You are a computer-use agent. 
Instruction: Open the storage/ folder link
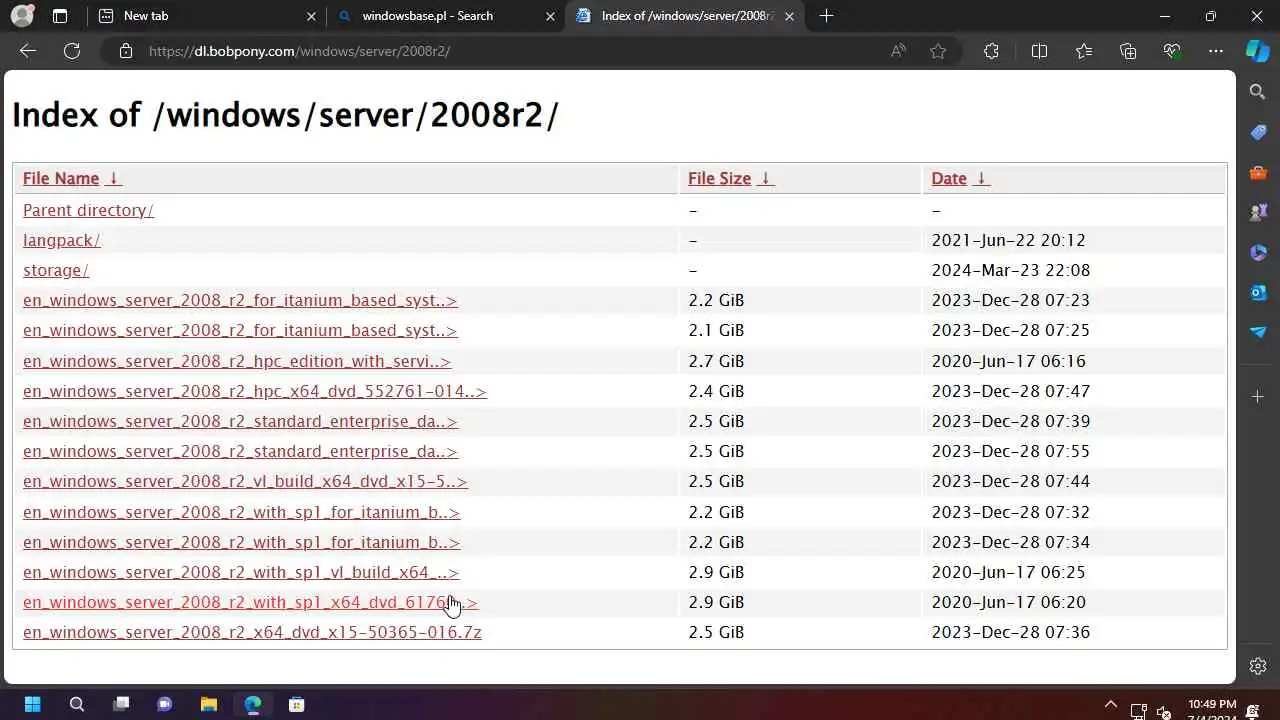(56, 270)
